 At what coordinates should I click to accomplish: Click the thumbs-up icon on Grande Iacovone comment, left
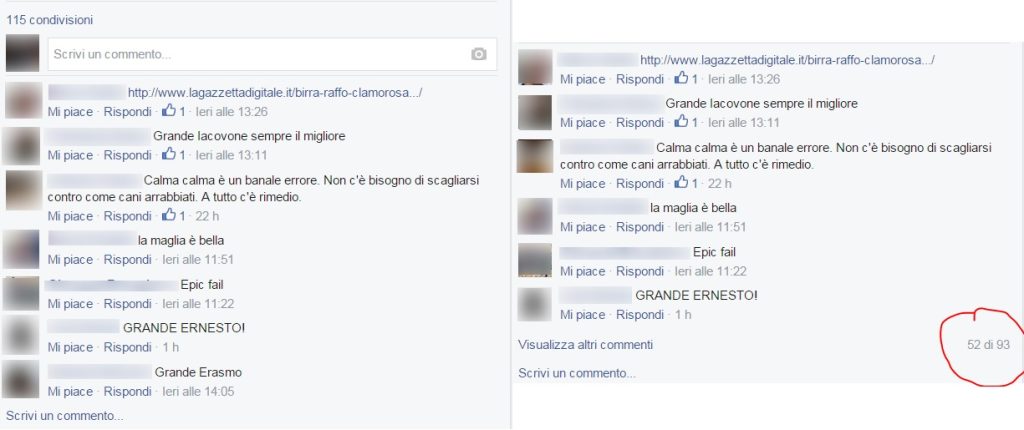pyautogui.click(x=169, y=154)
